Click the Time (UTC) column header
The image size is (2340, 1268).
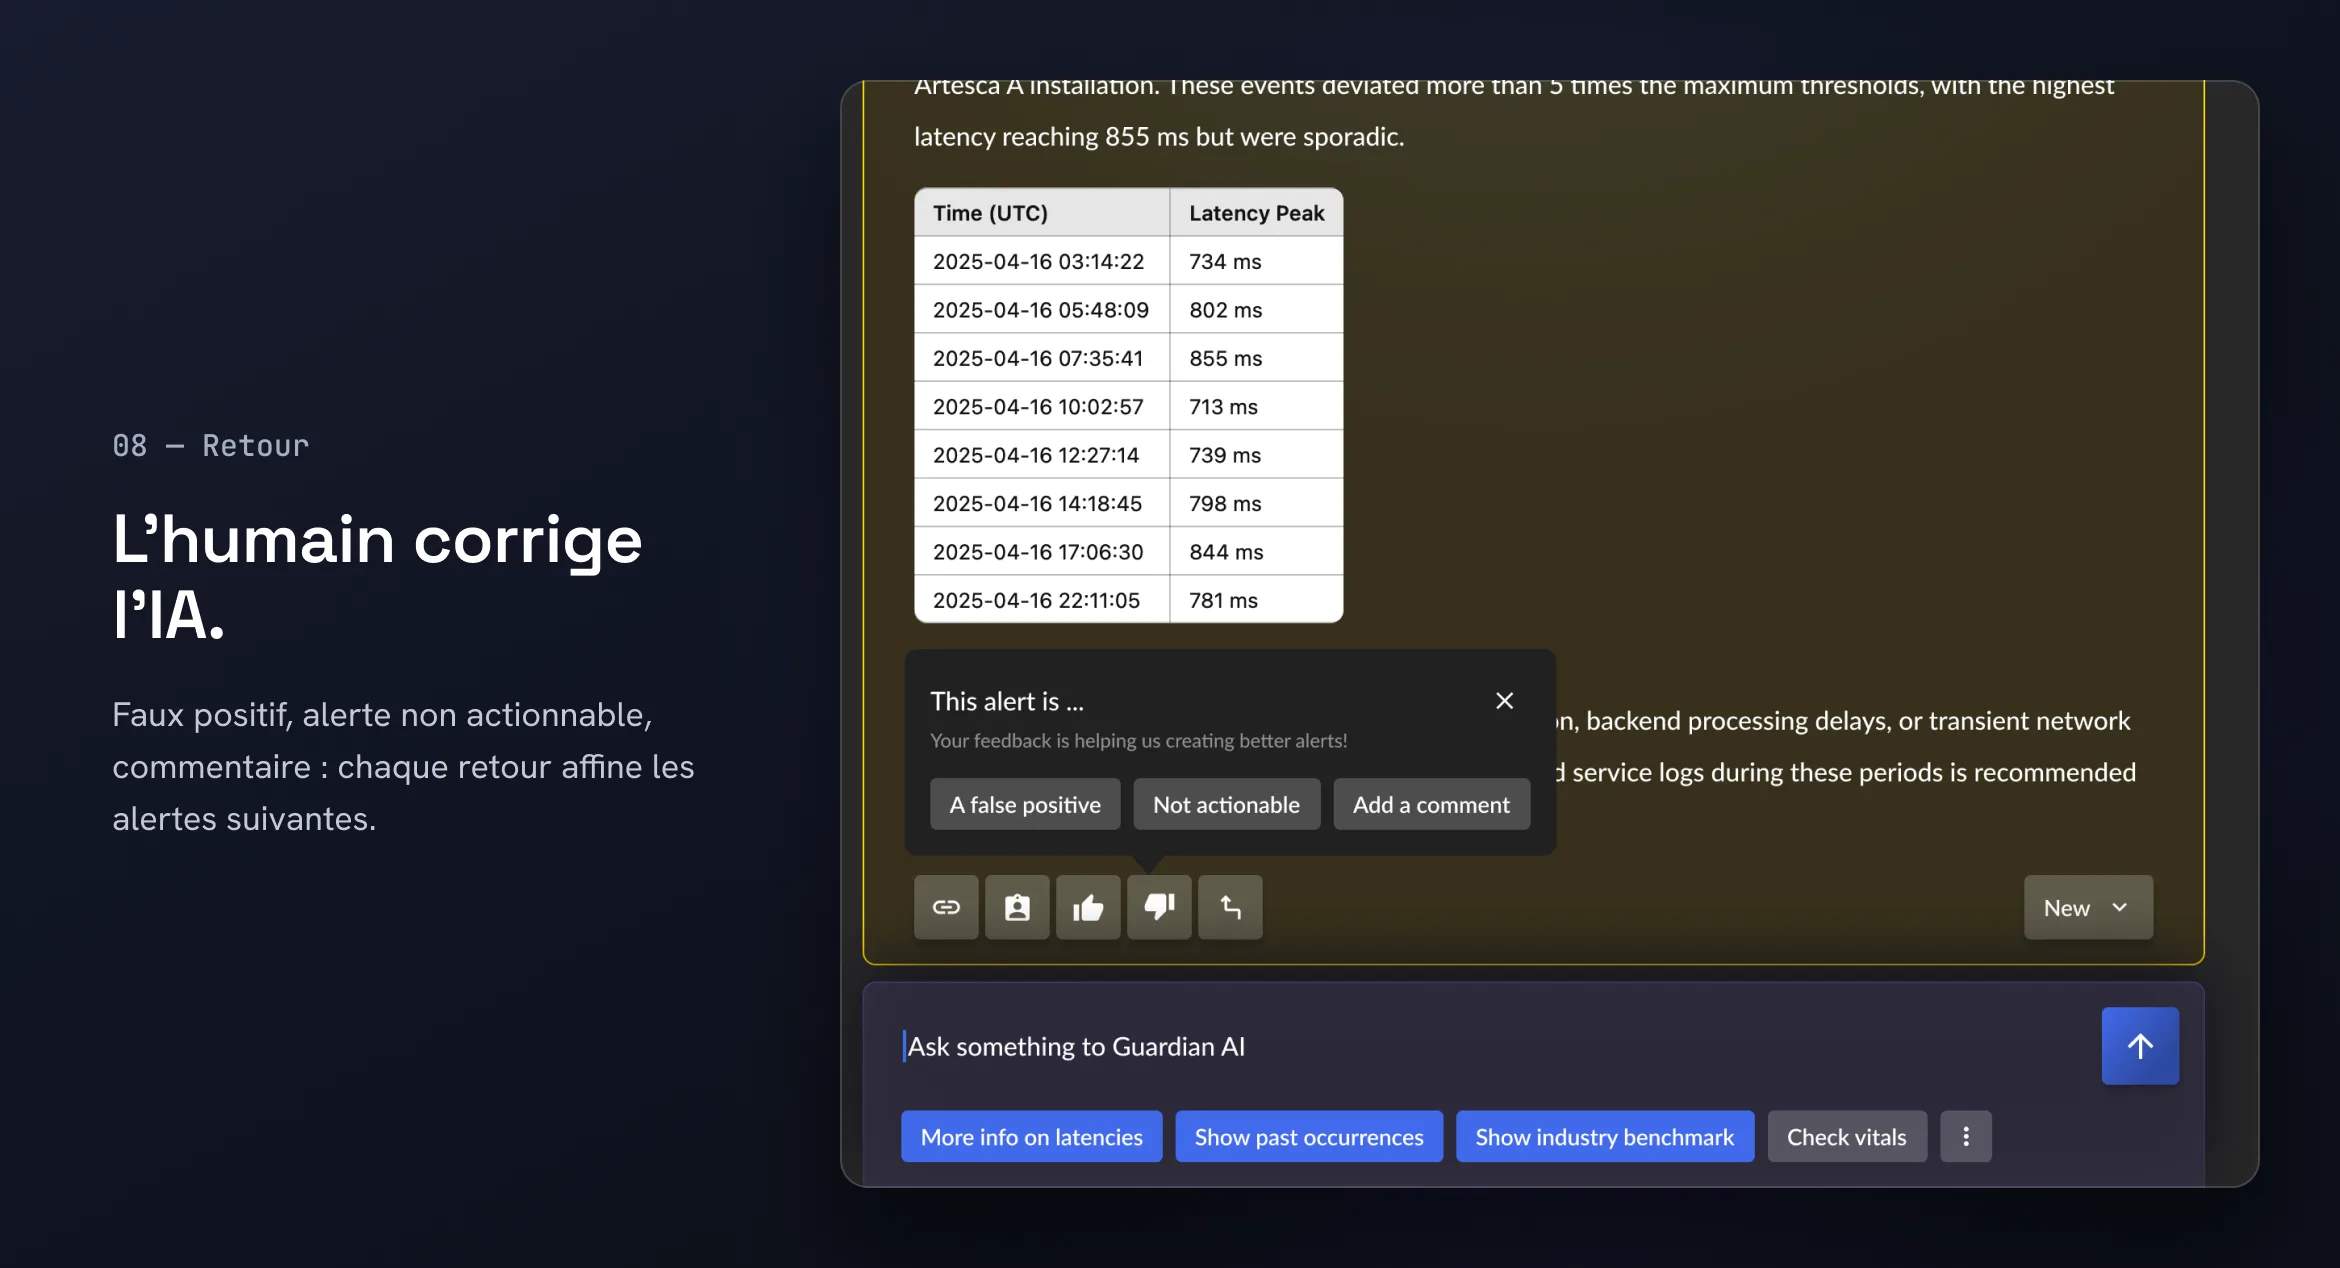point(1042,212)
